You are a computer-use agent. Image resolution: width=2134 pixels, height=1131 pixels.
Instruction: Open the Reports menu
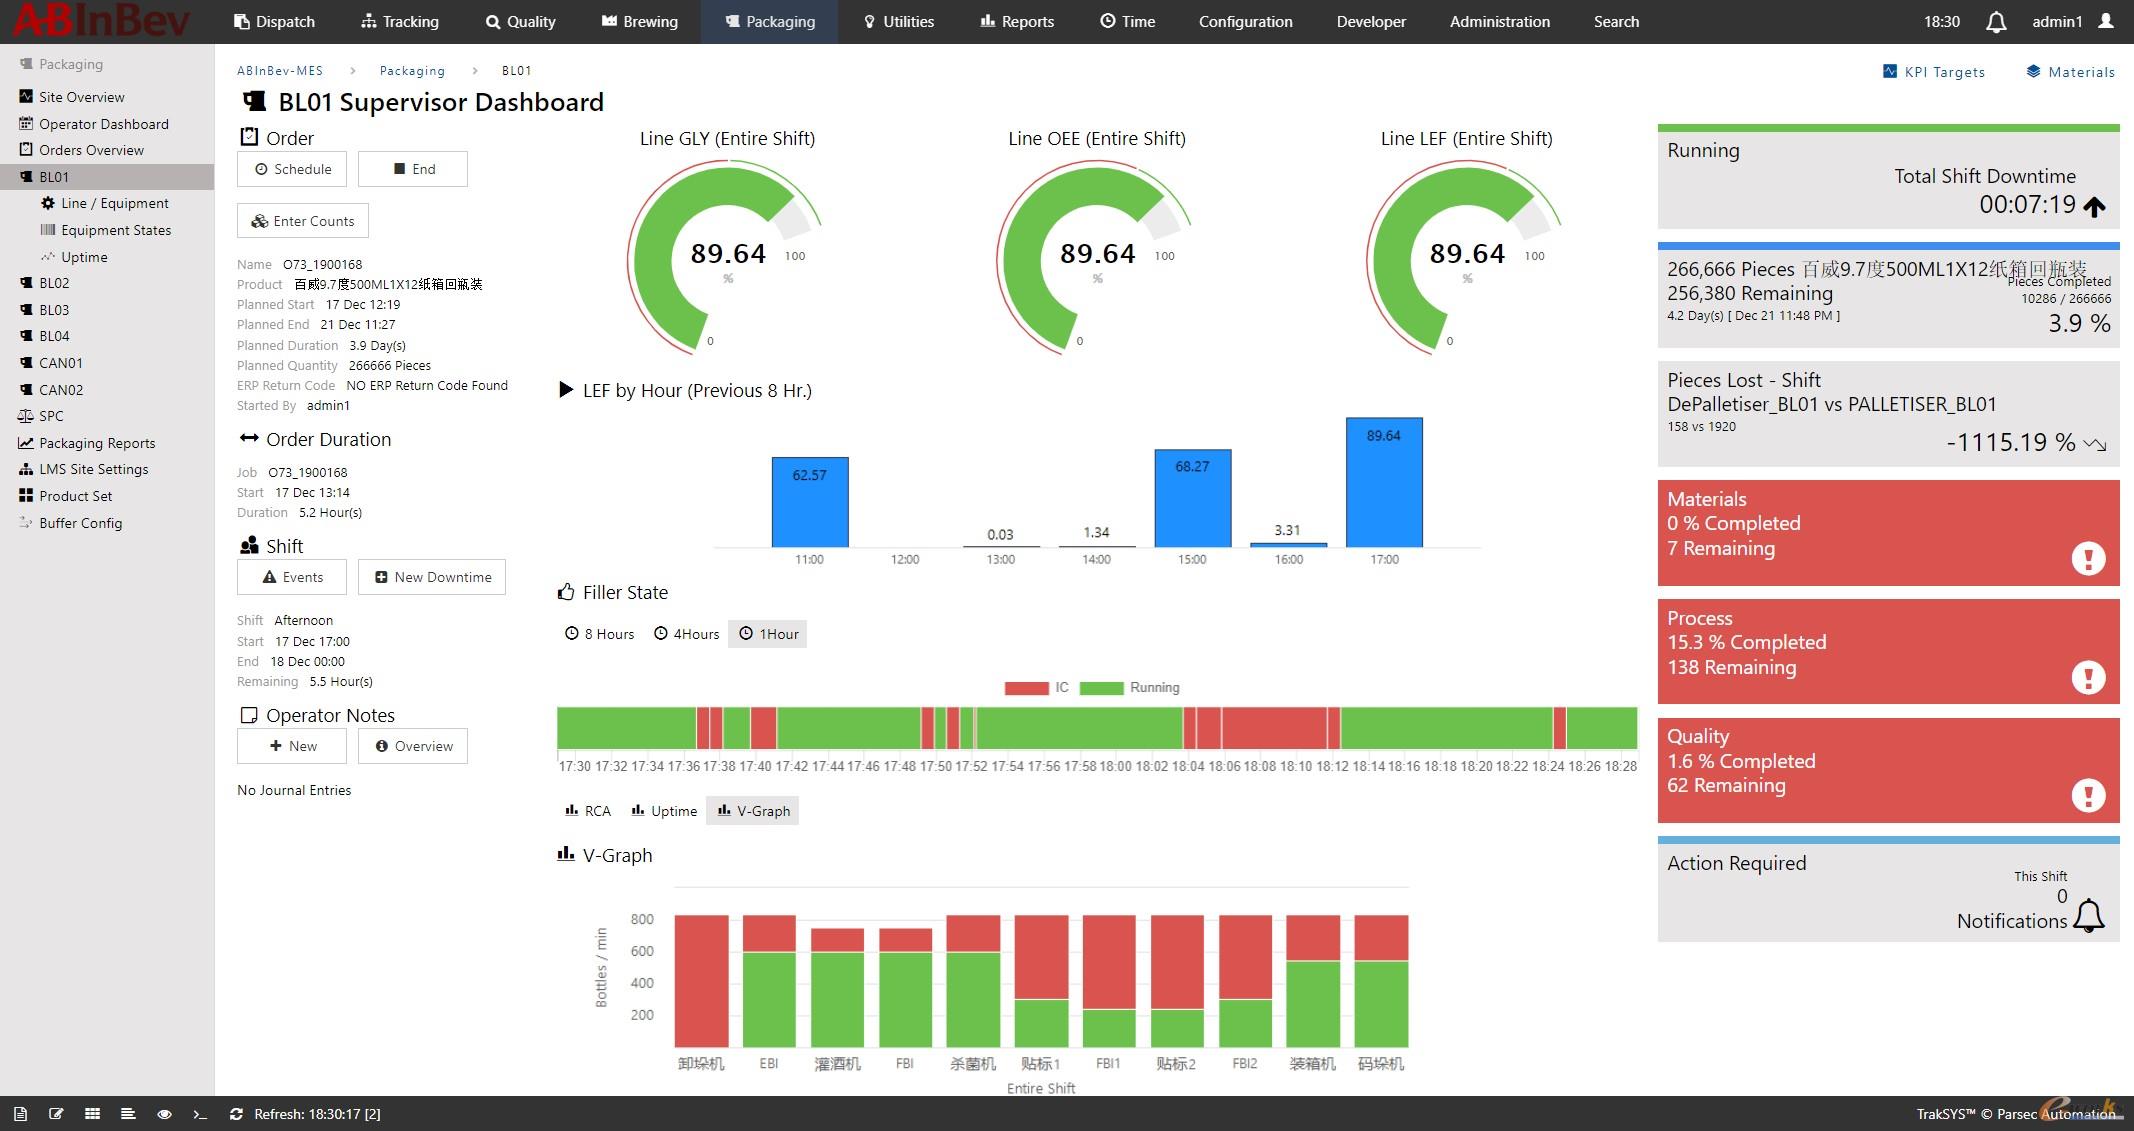pos(1017,21)
